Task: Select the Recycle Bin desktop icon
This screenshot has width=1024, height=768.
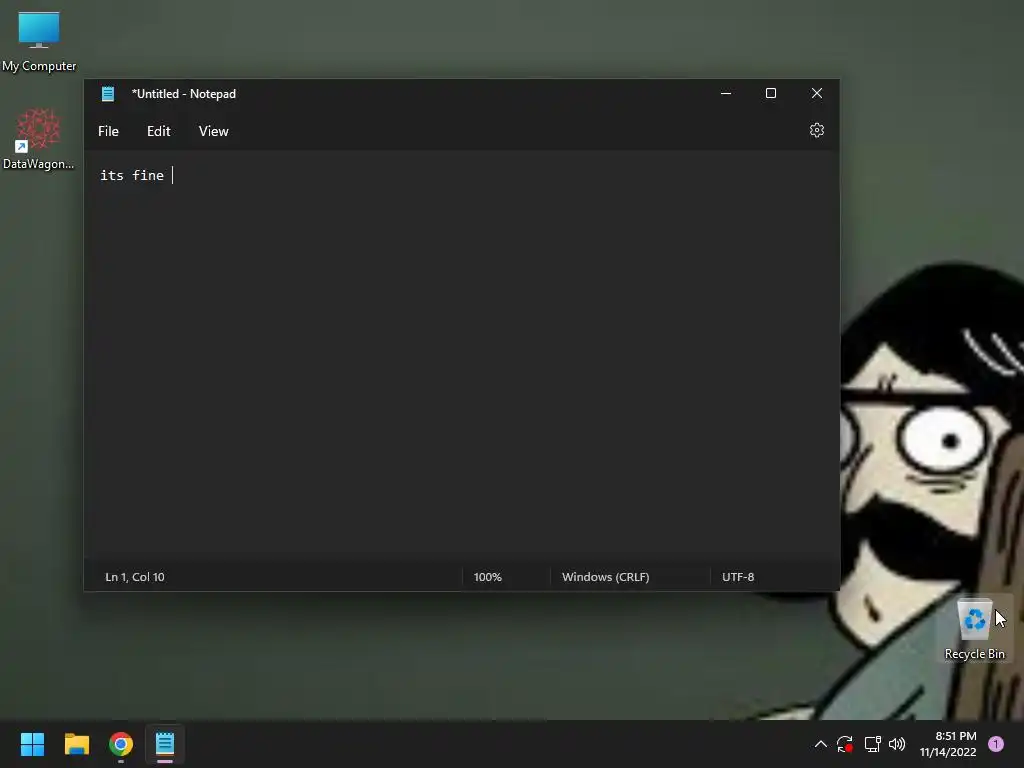Action: [974, 629]
